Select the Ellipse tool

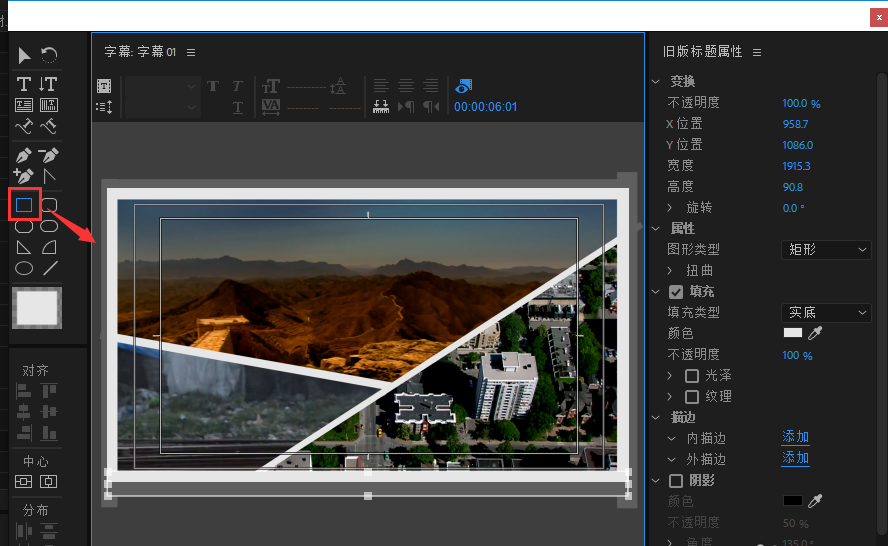24,268
